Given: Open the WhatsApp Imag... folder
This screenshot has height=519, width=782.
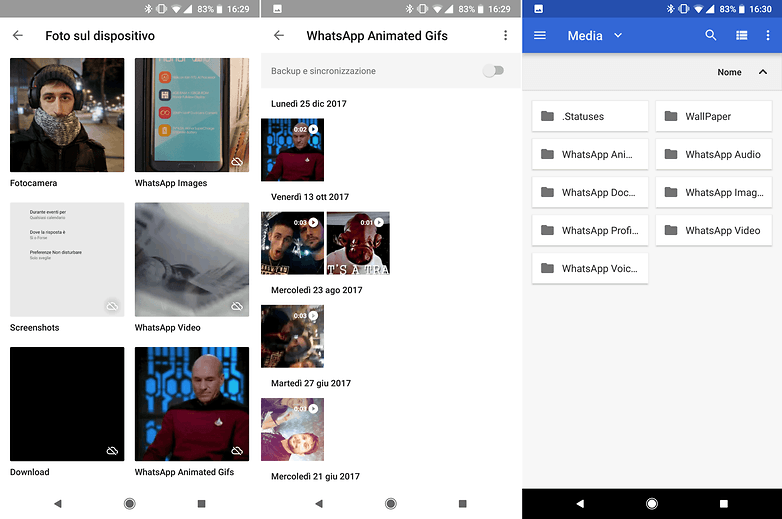Looking at the screenshot, I should tap(714, 192).
